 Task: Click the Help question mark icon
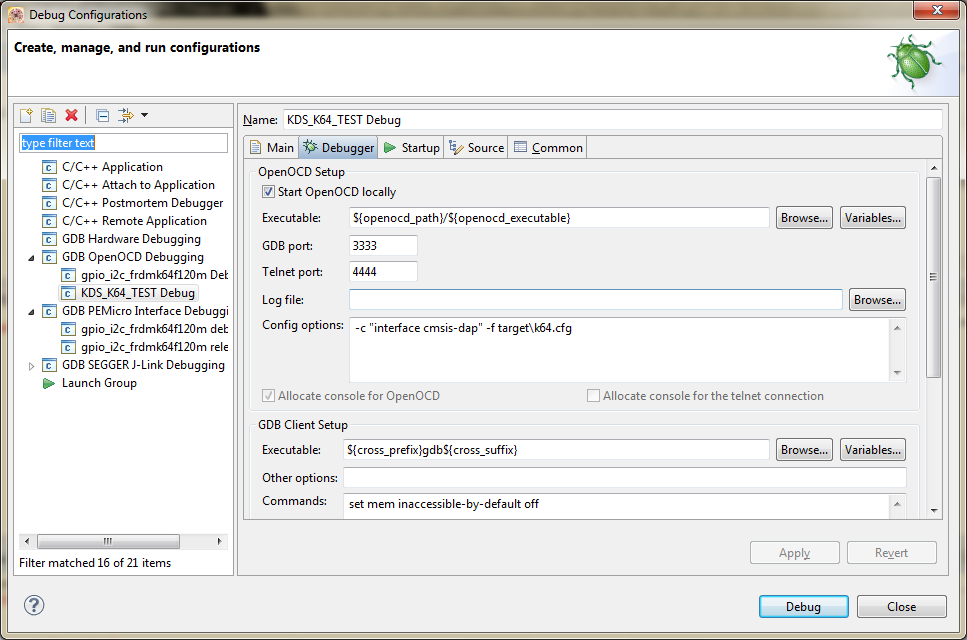pos(34,605)
